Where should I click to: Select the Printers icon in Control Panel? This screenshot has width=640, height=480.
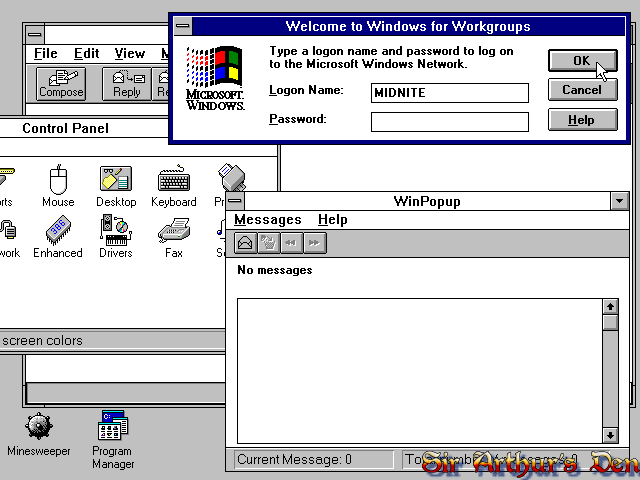231,180
